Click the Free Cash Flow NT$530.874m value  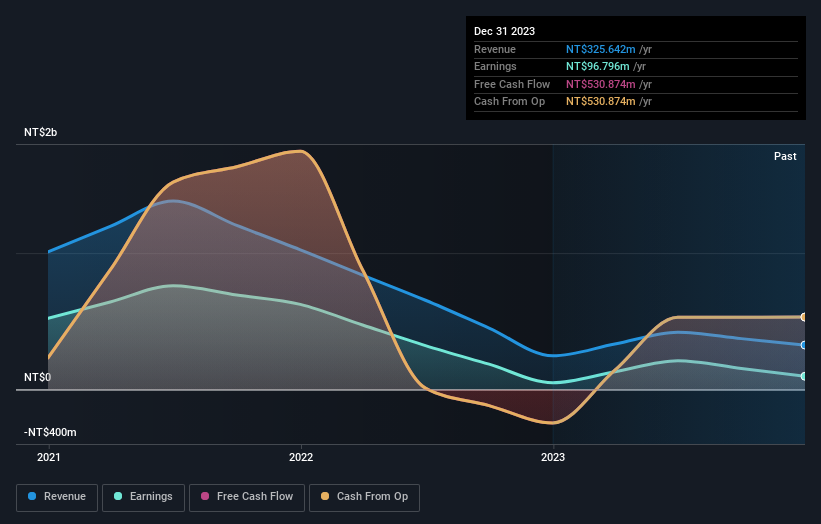[x=601, y=84]
